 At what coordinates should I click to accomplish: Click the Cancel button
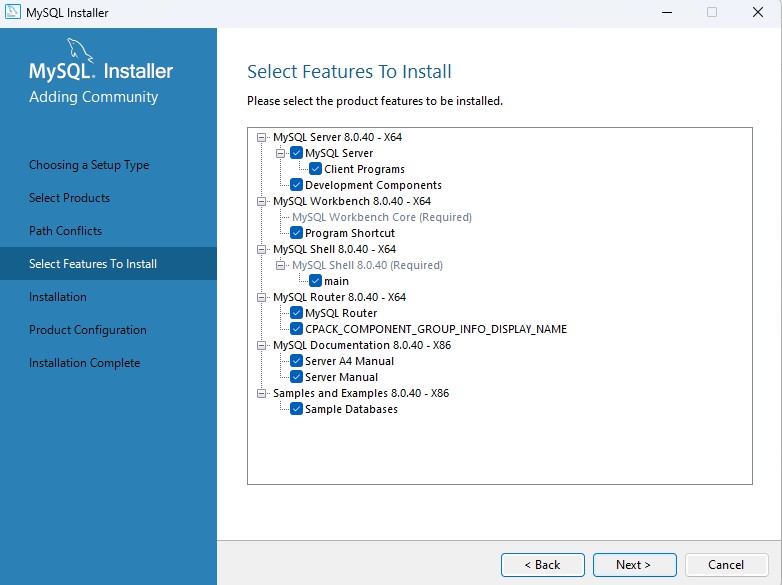[x=726, y=565]
